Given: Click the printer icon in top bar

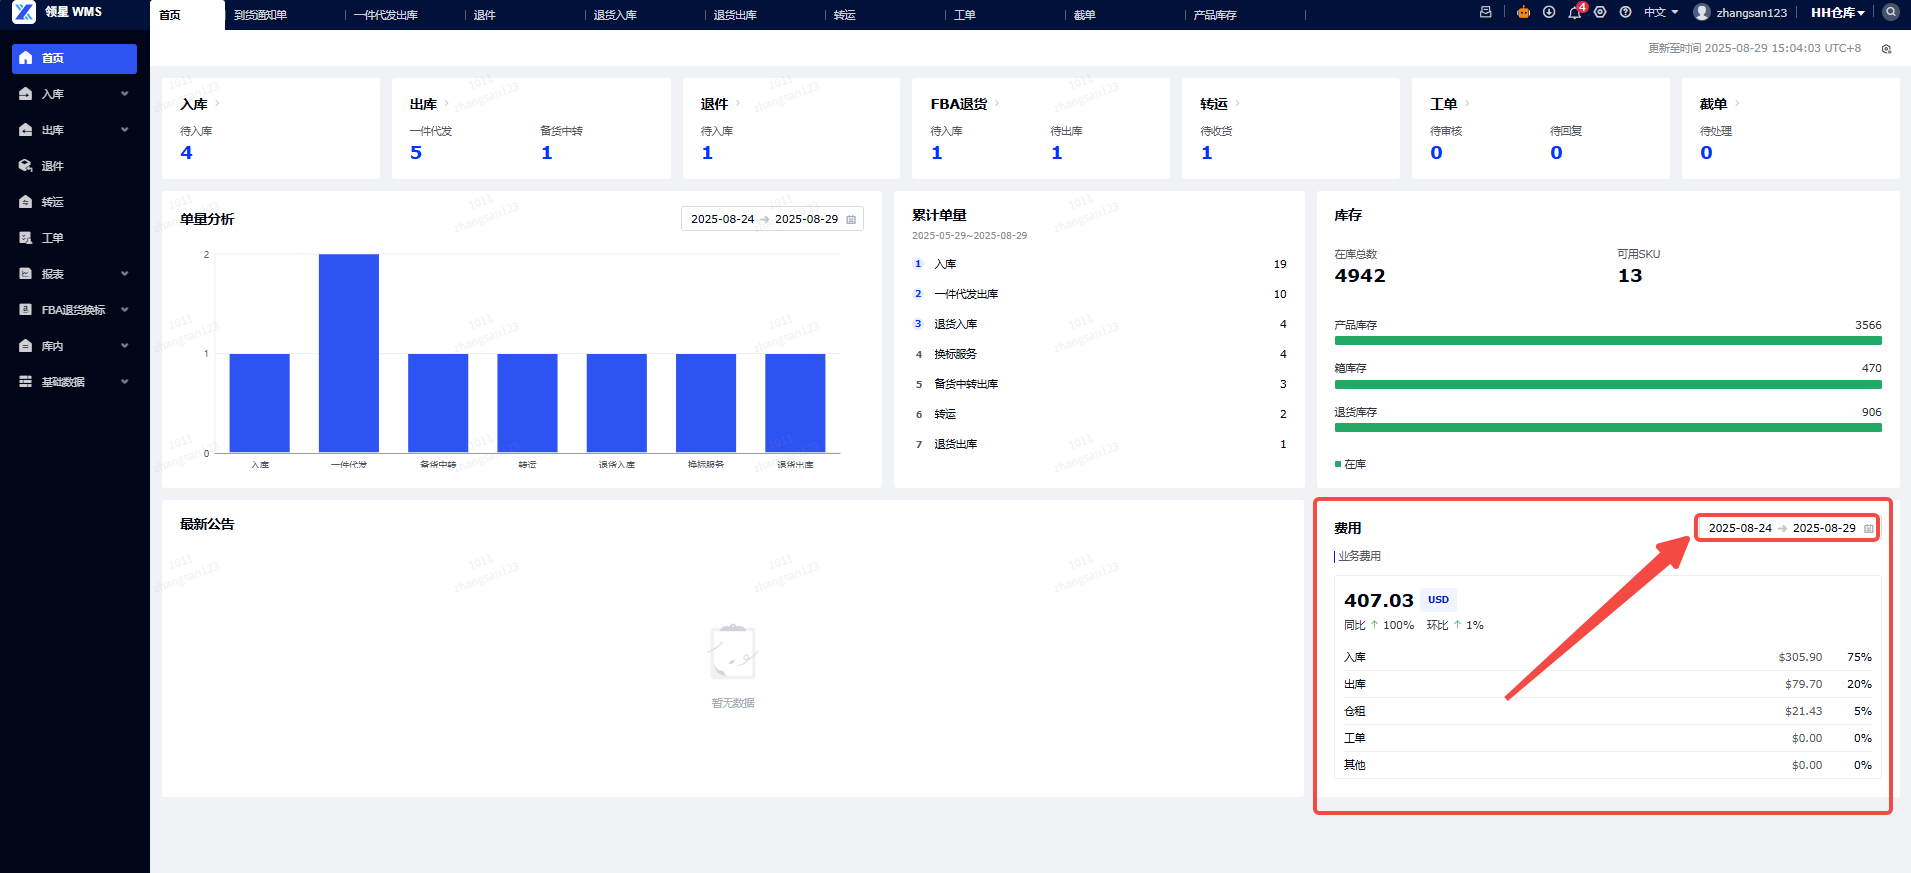Looking at the screenshot, I should click(1486, 12).
